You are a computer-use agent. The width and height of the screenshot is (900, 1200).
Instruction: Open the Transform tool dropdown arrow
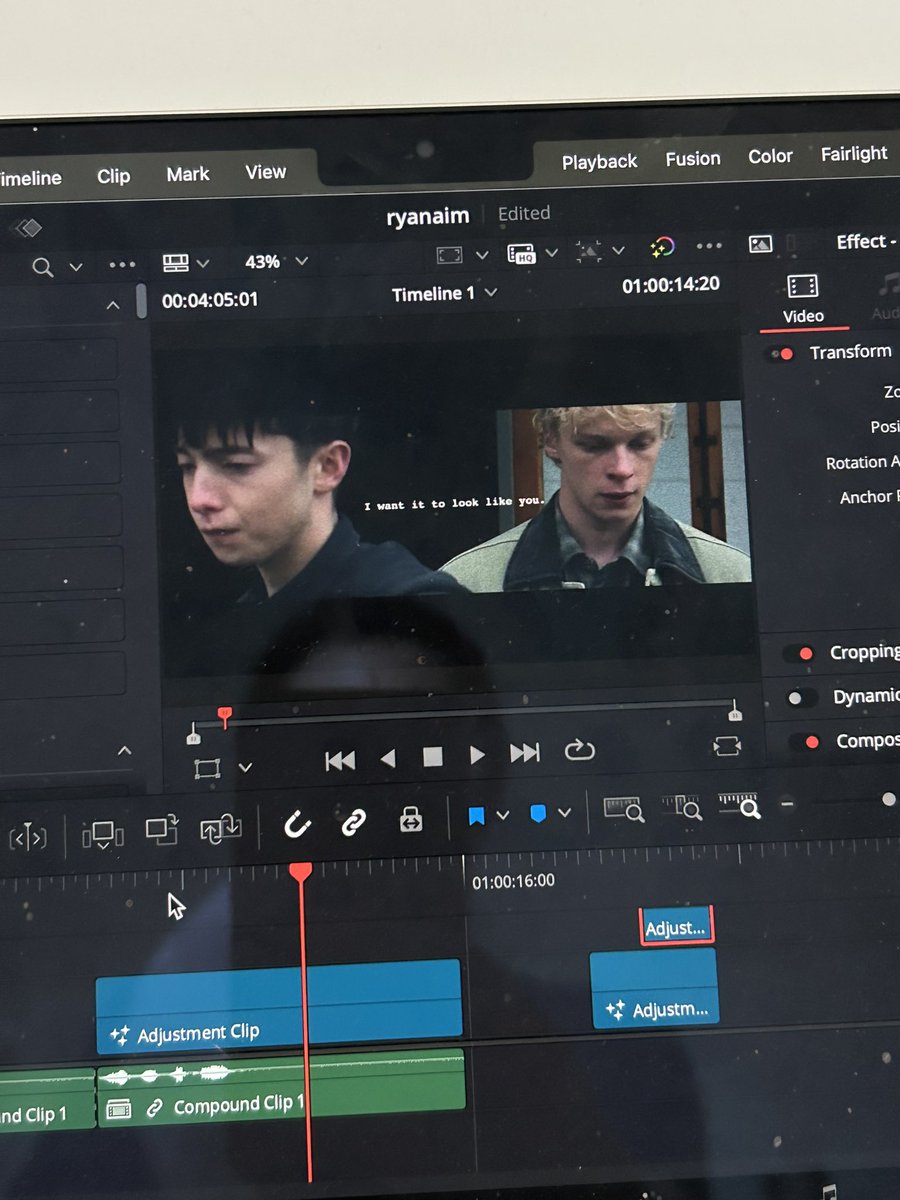click(245, 767)
